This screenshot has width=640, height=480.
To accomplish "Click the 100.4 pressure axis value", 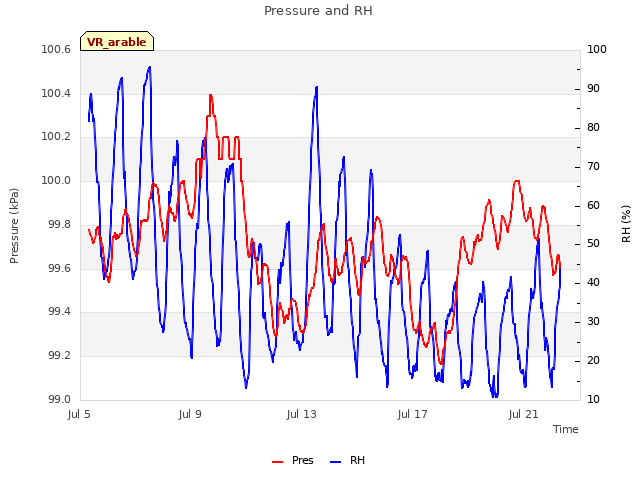I will (56, 93).
